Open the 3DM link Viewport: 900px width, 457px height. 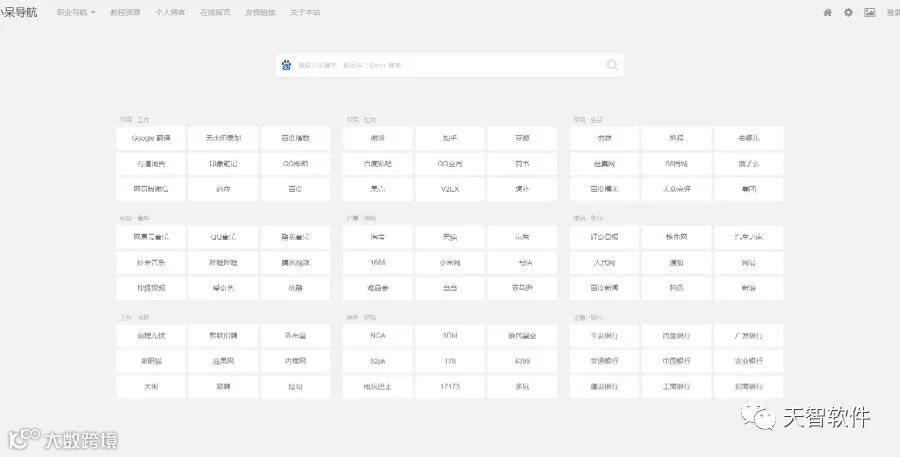[450, 336]
